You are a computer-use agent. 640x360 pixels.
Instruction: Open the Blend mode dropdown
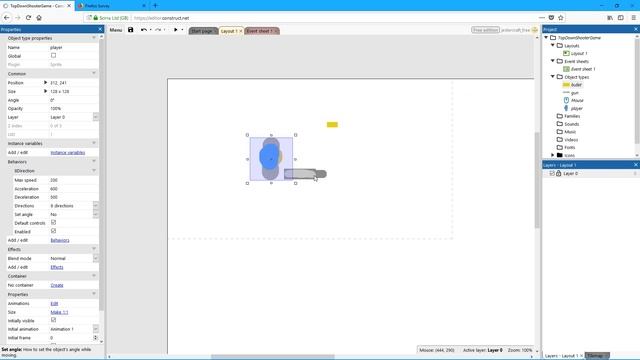96,258
